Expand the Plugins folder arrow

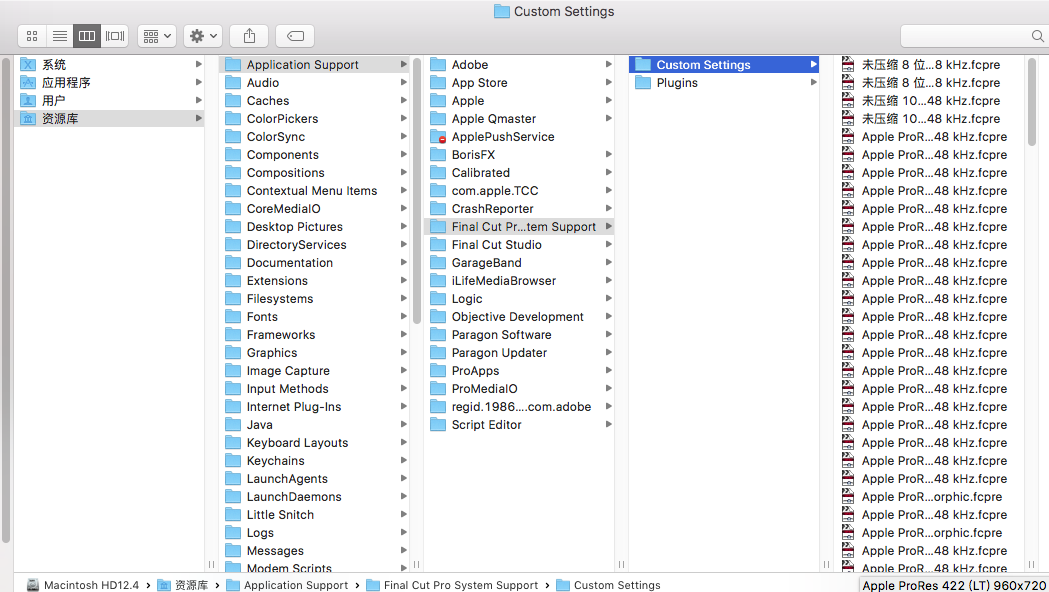point(814,82)
